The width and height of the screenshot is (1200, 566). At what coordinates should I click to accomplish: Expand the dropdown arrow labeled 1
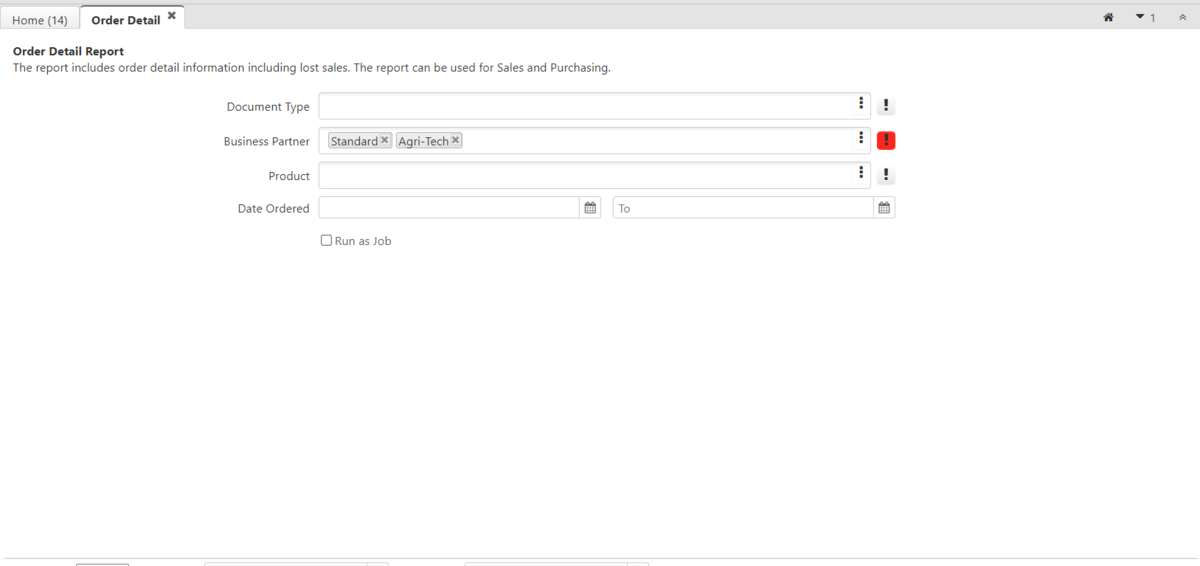[1145, 18]
